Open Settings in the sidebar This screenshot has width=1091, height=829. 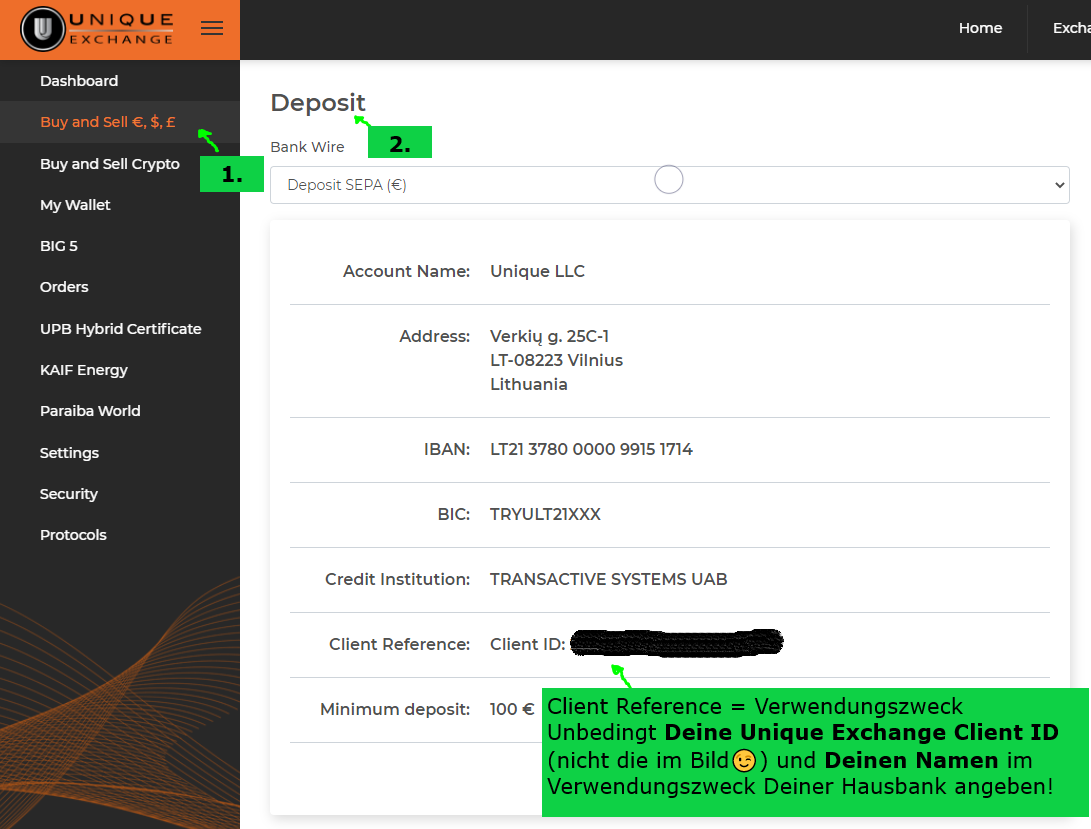[x=69, y=452]
